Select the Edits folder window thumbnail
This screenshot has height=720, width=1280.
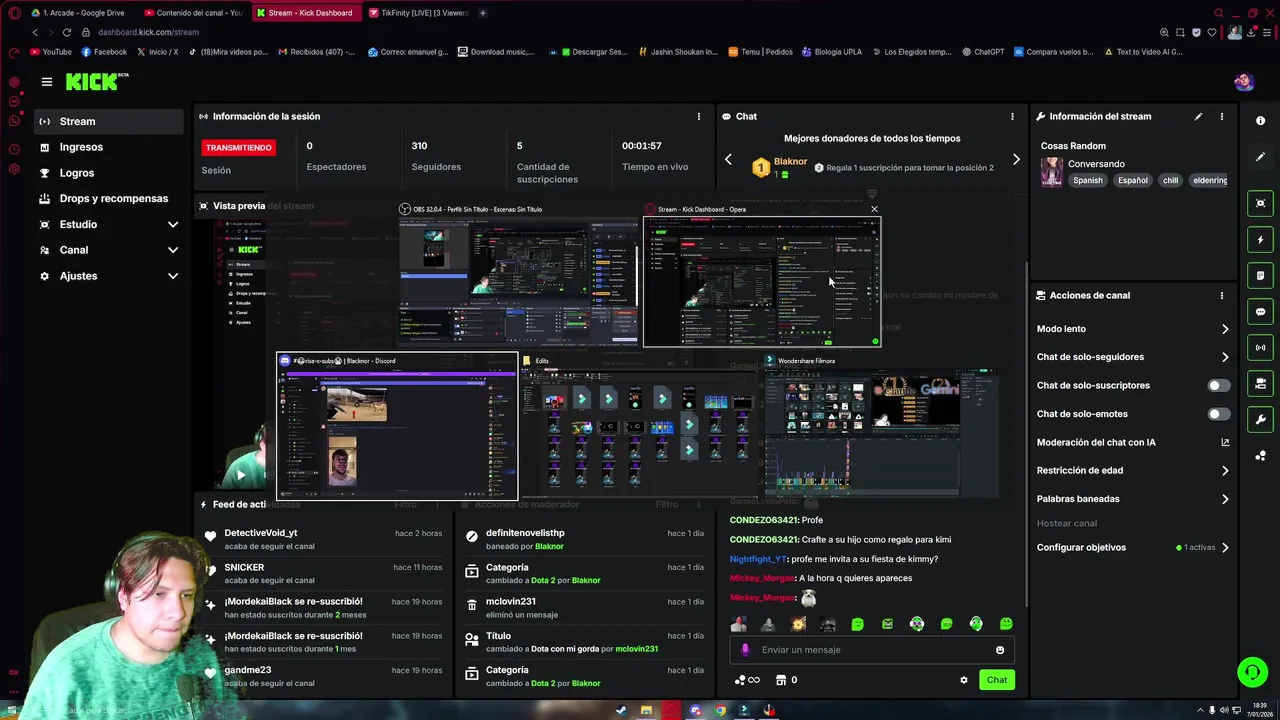pos(640,426)
